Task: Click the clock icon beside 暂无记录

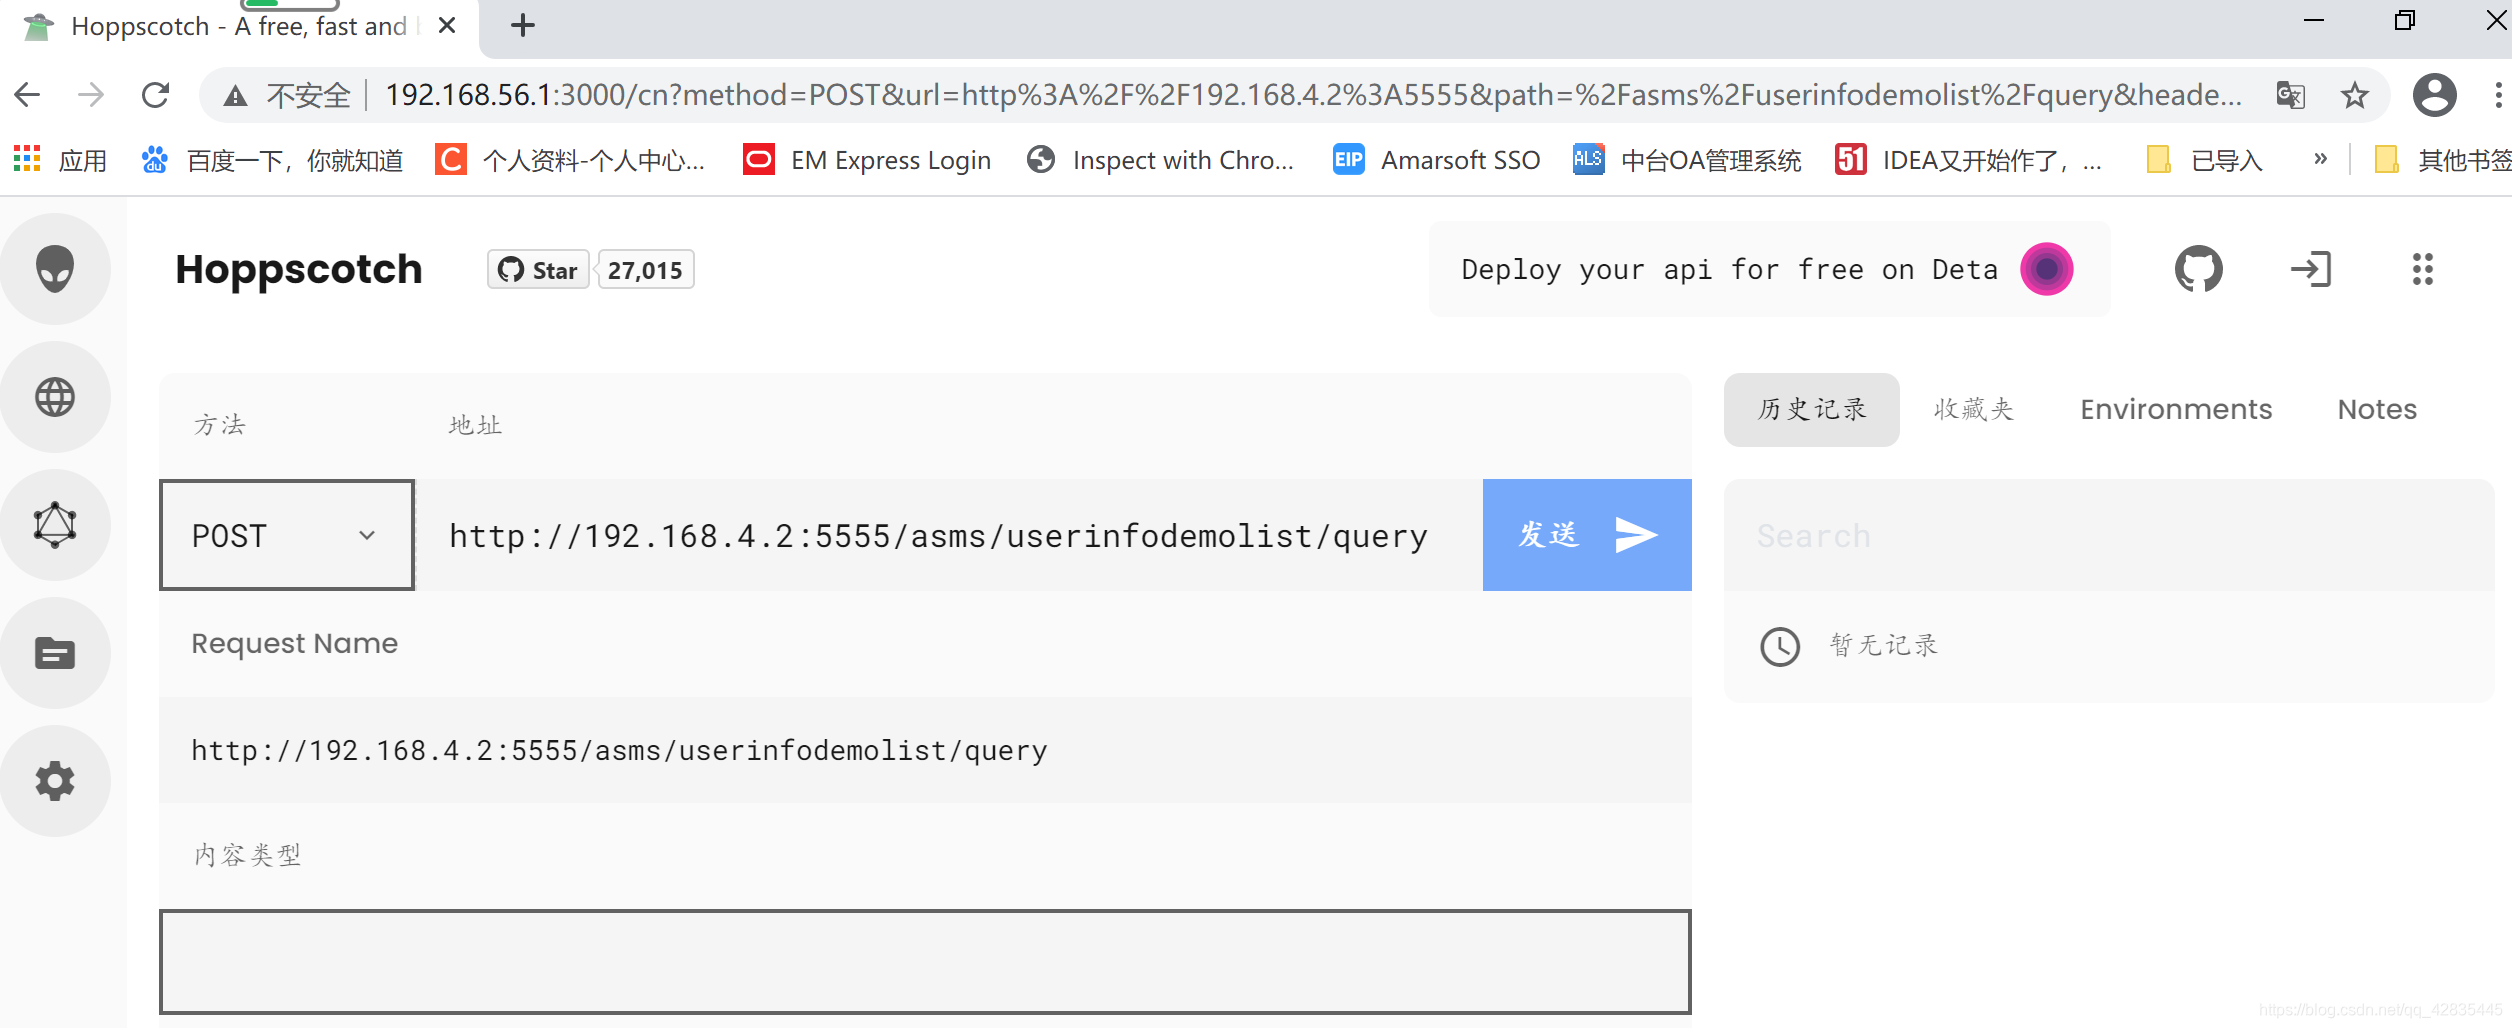Action: 1779,646
